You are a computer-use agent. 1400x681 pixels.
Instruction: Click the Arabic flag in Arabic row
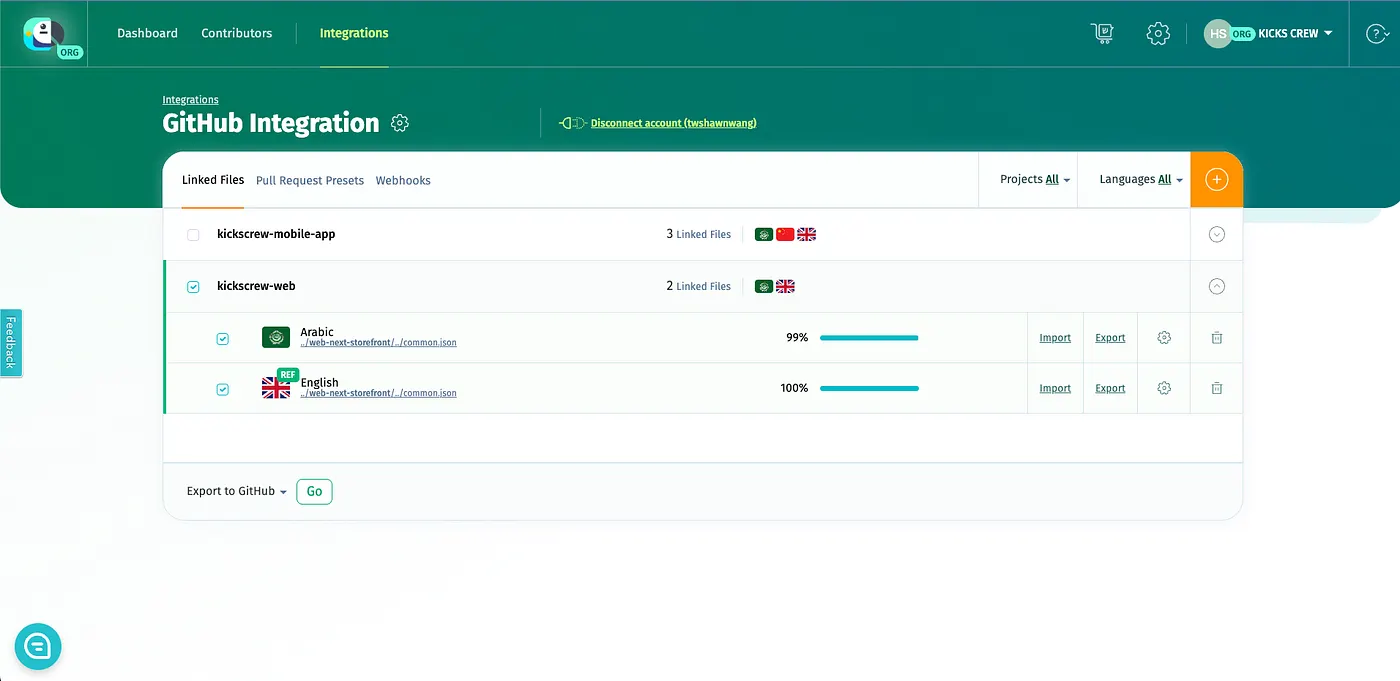tap(276, 338)
